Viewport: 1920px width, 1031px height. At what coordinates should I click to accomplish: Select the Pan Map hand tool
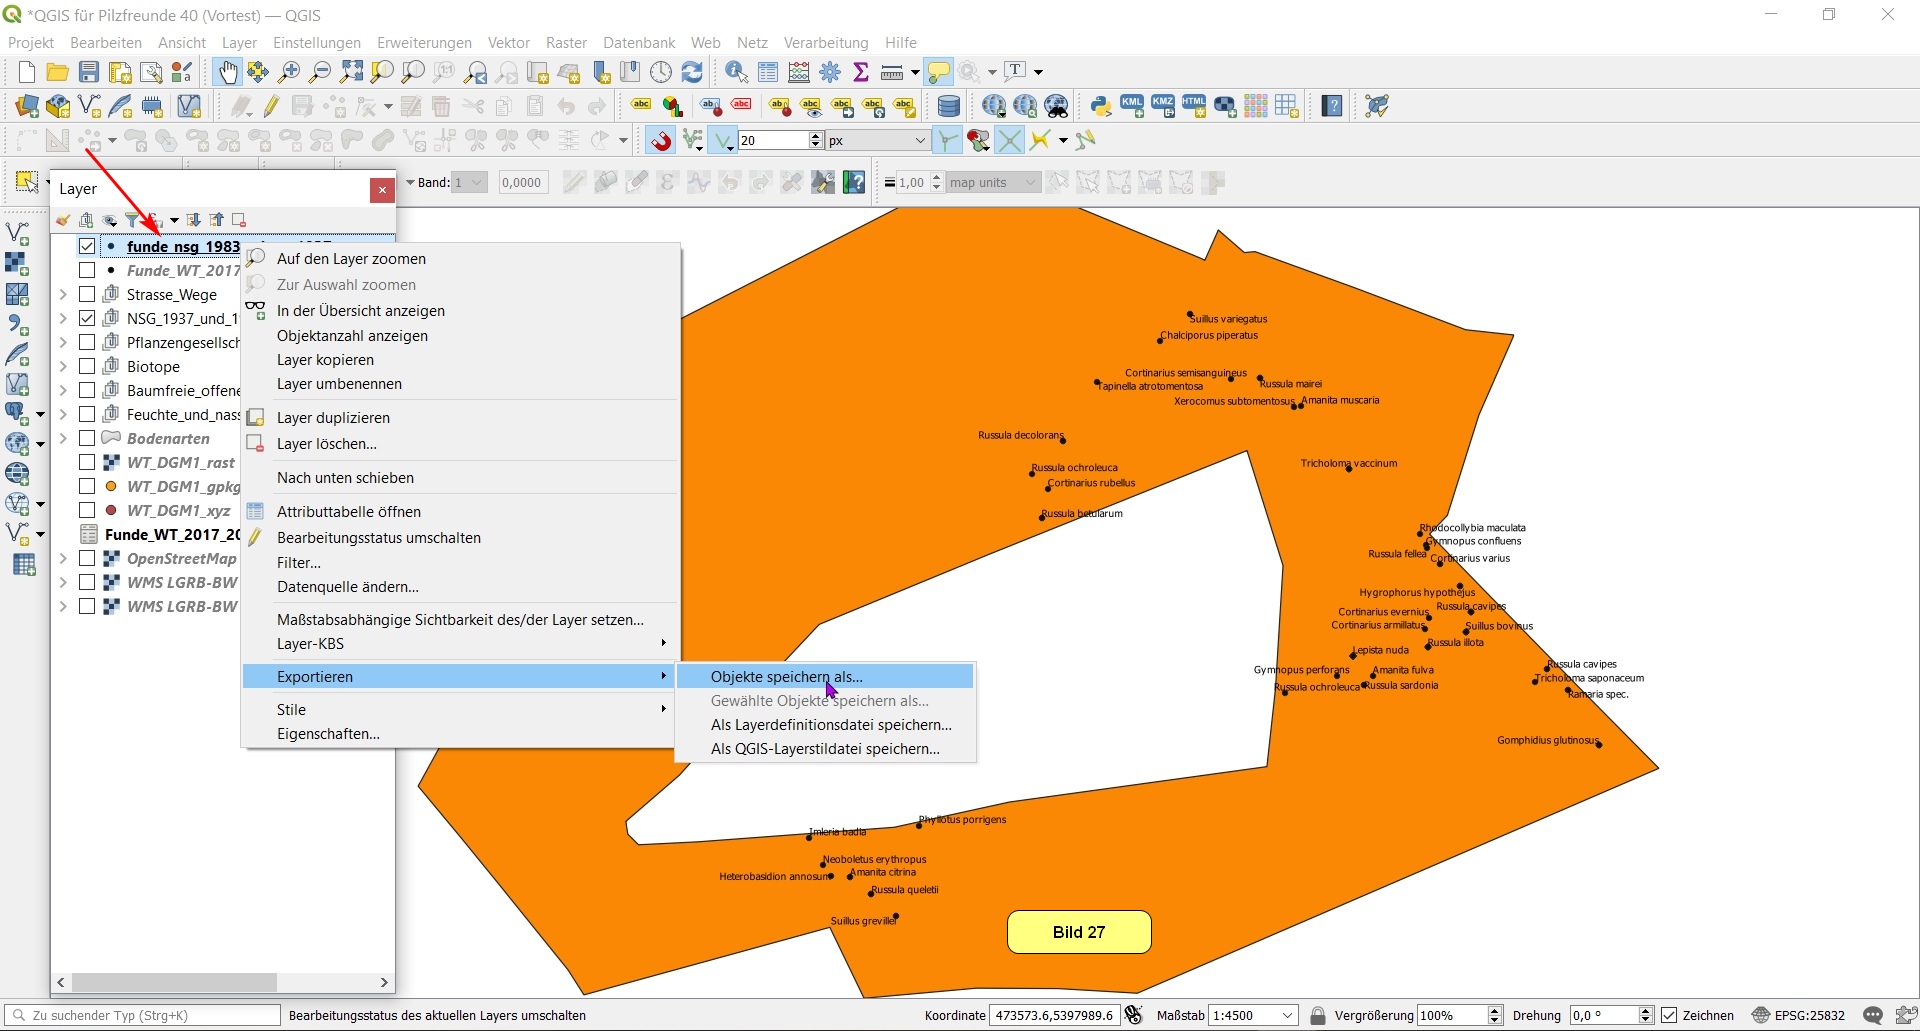228,72
